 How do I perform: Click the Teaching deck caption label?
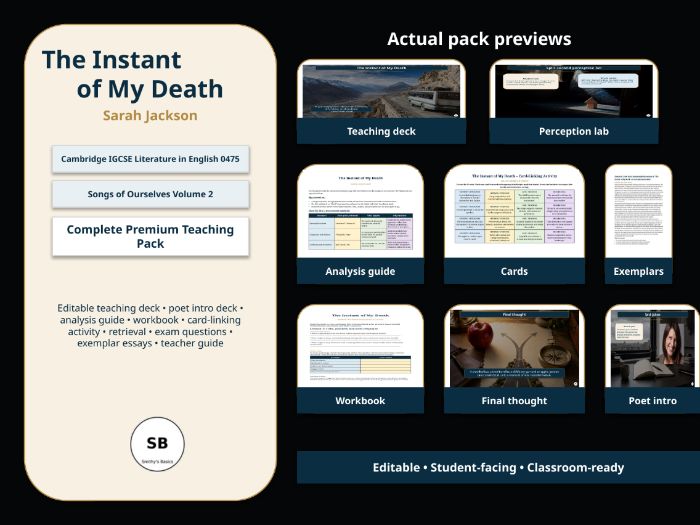pos(381,131)
